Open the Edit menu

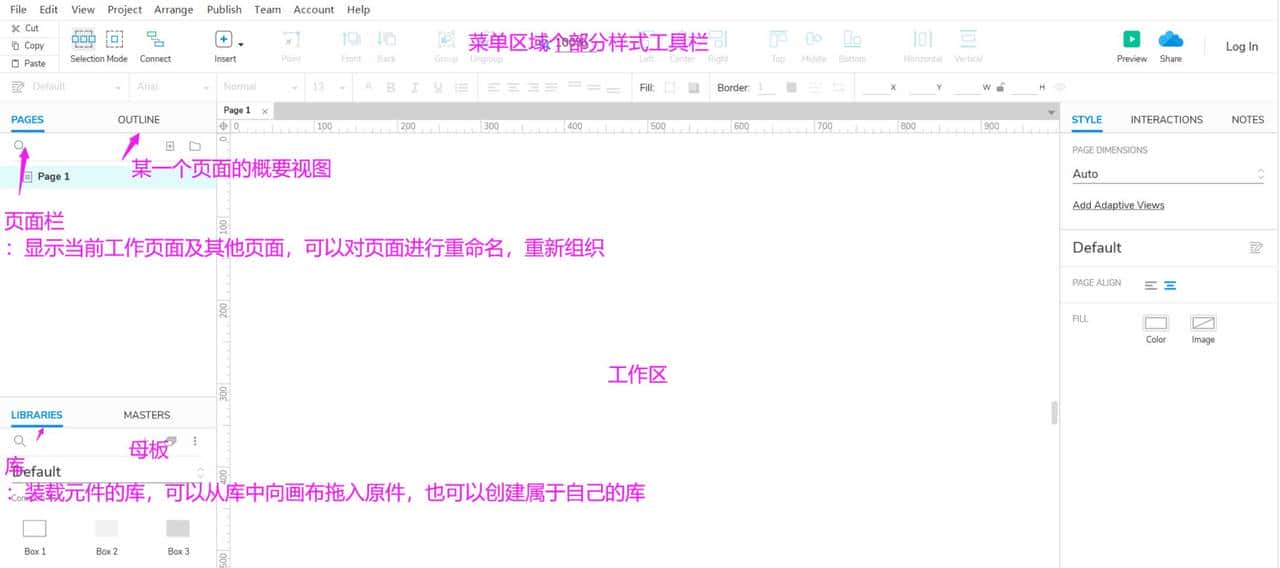(x=48, y=9)
